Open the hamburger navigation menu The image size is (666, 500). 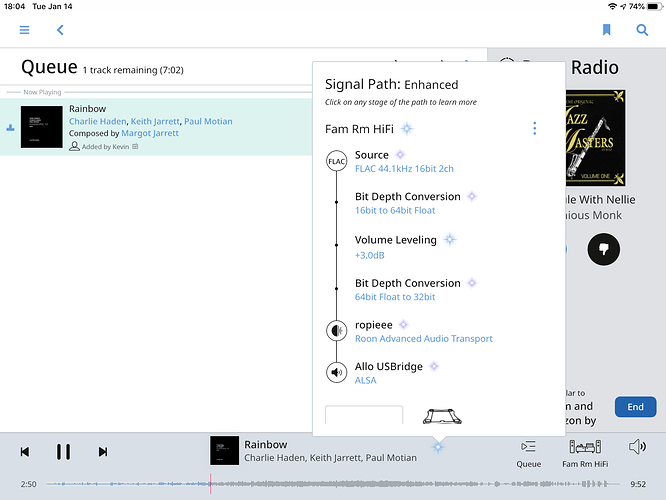(24, 30)
